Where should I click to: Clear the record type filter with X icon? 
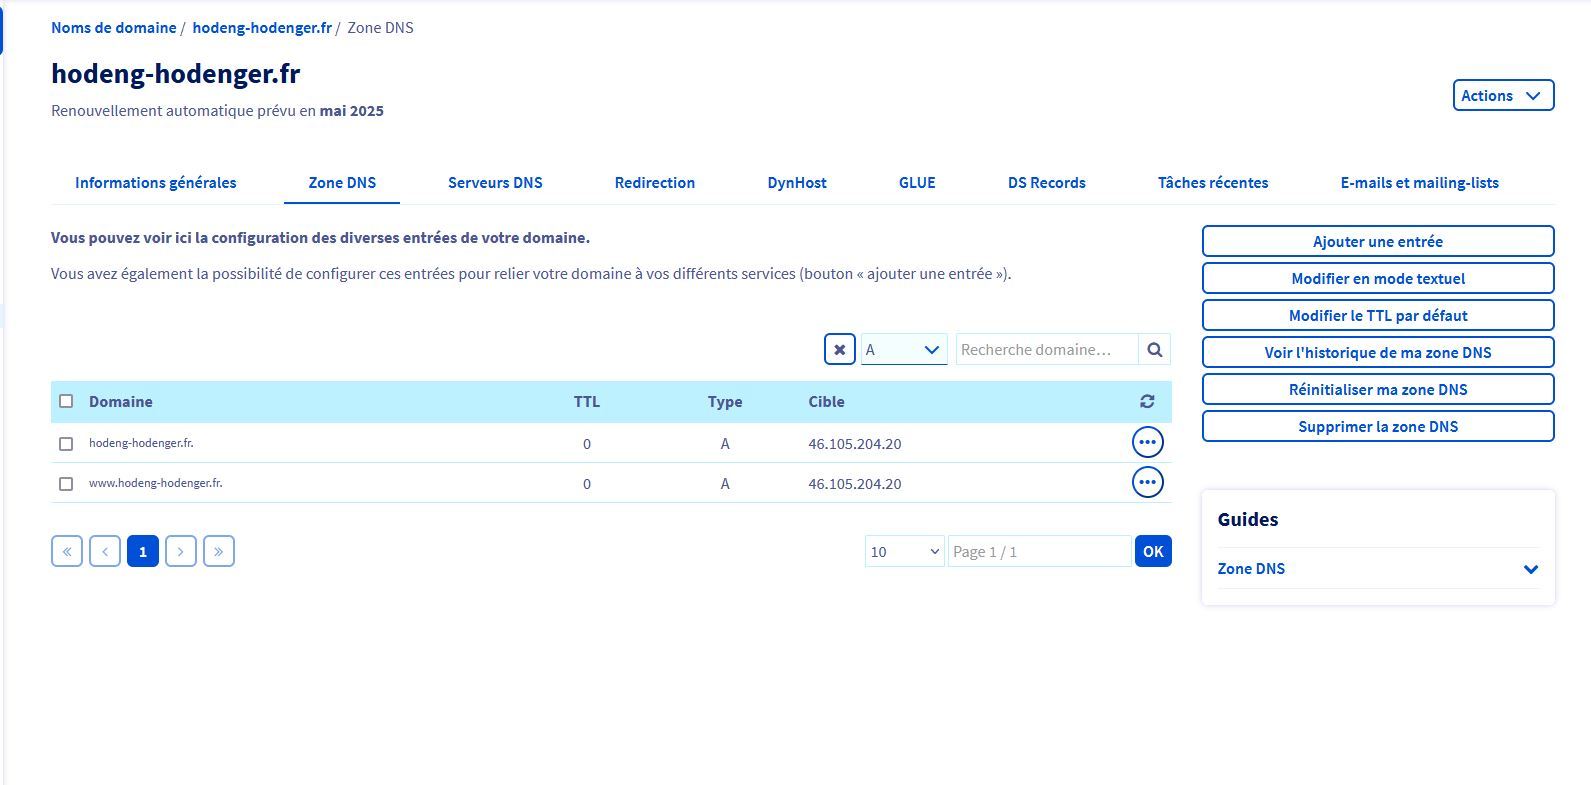tap(840, 349)
